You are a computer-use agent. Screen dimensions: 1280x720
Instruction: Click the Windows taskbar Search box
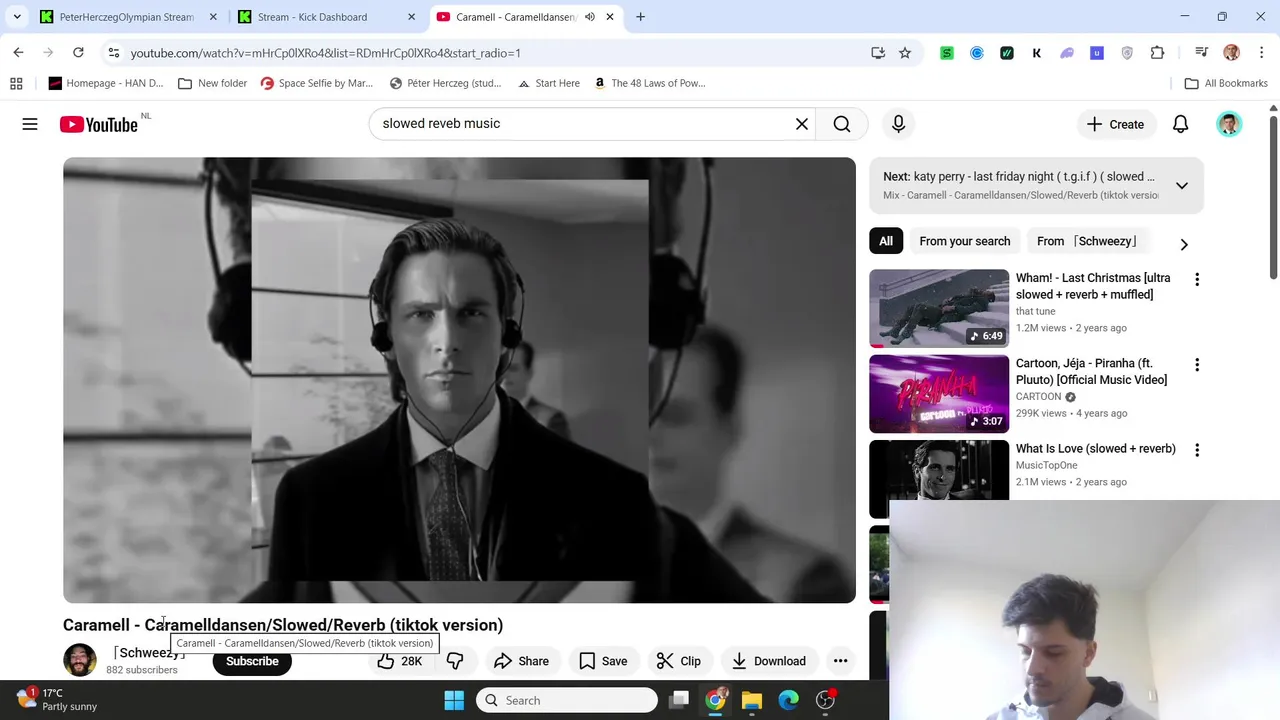(567, 700)
